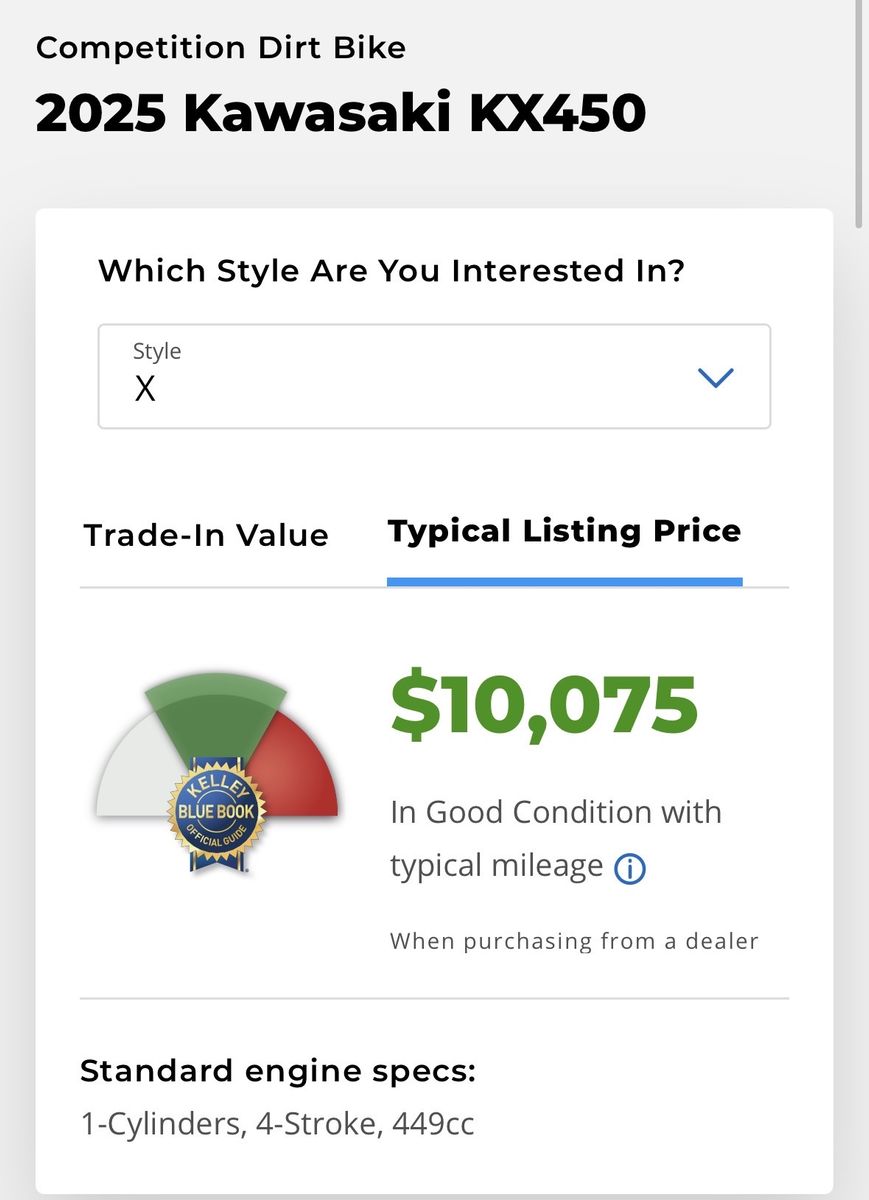
Task: Click the info icon next to typical mileage
Action: [629, 868]
